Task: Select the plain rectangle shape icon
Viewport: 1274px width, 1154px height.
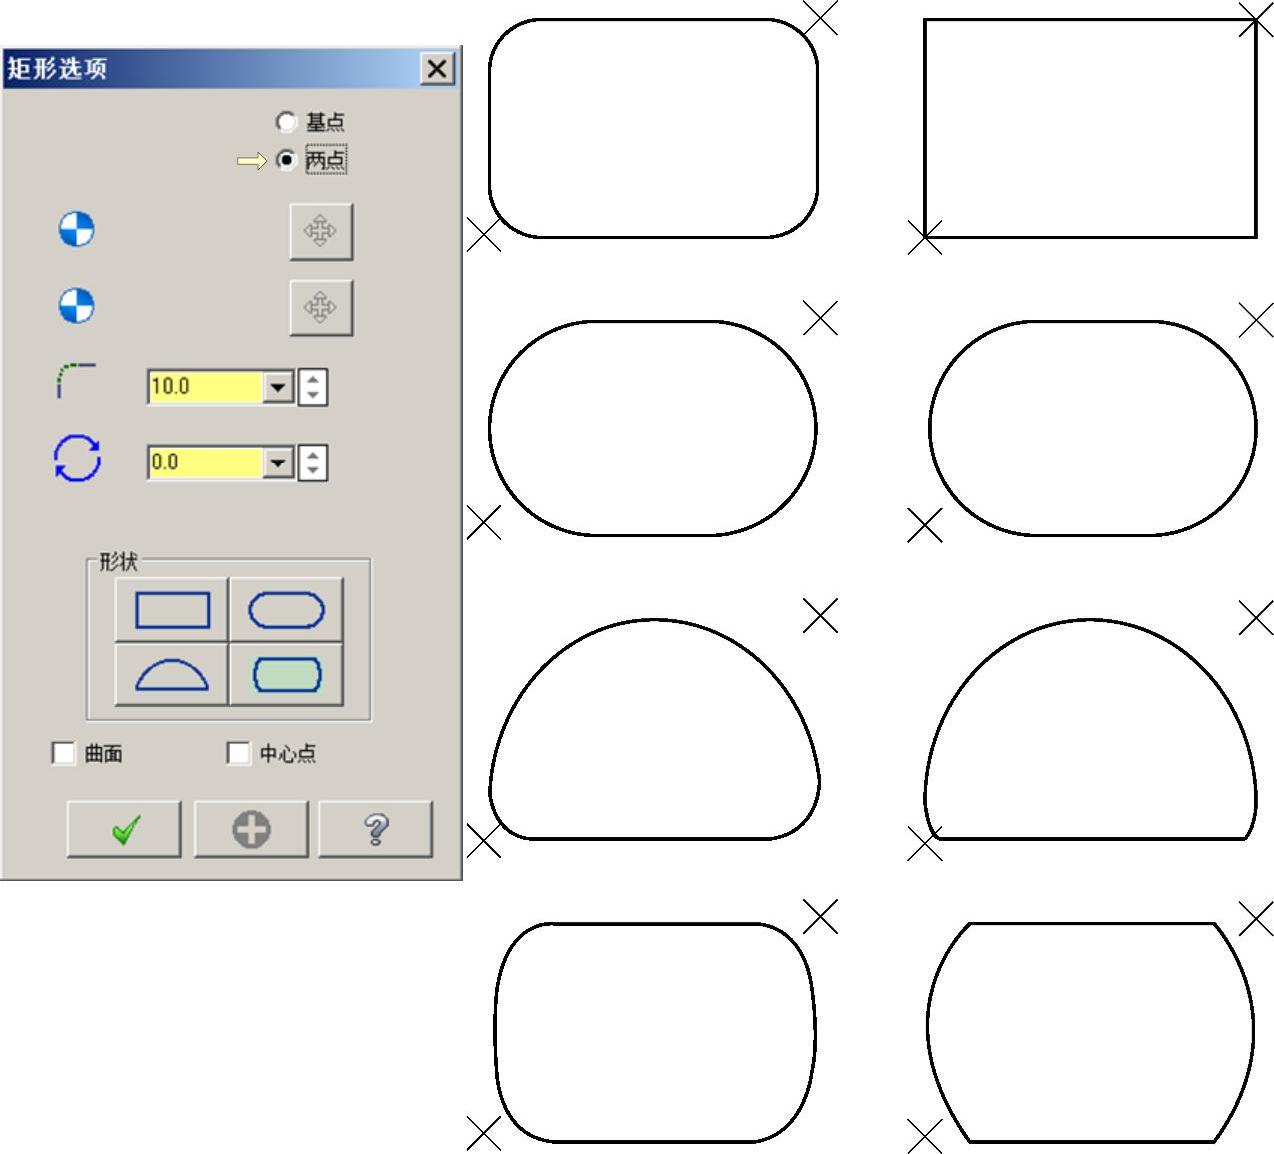Action: (x=172, y=610)
